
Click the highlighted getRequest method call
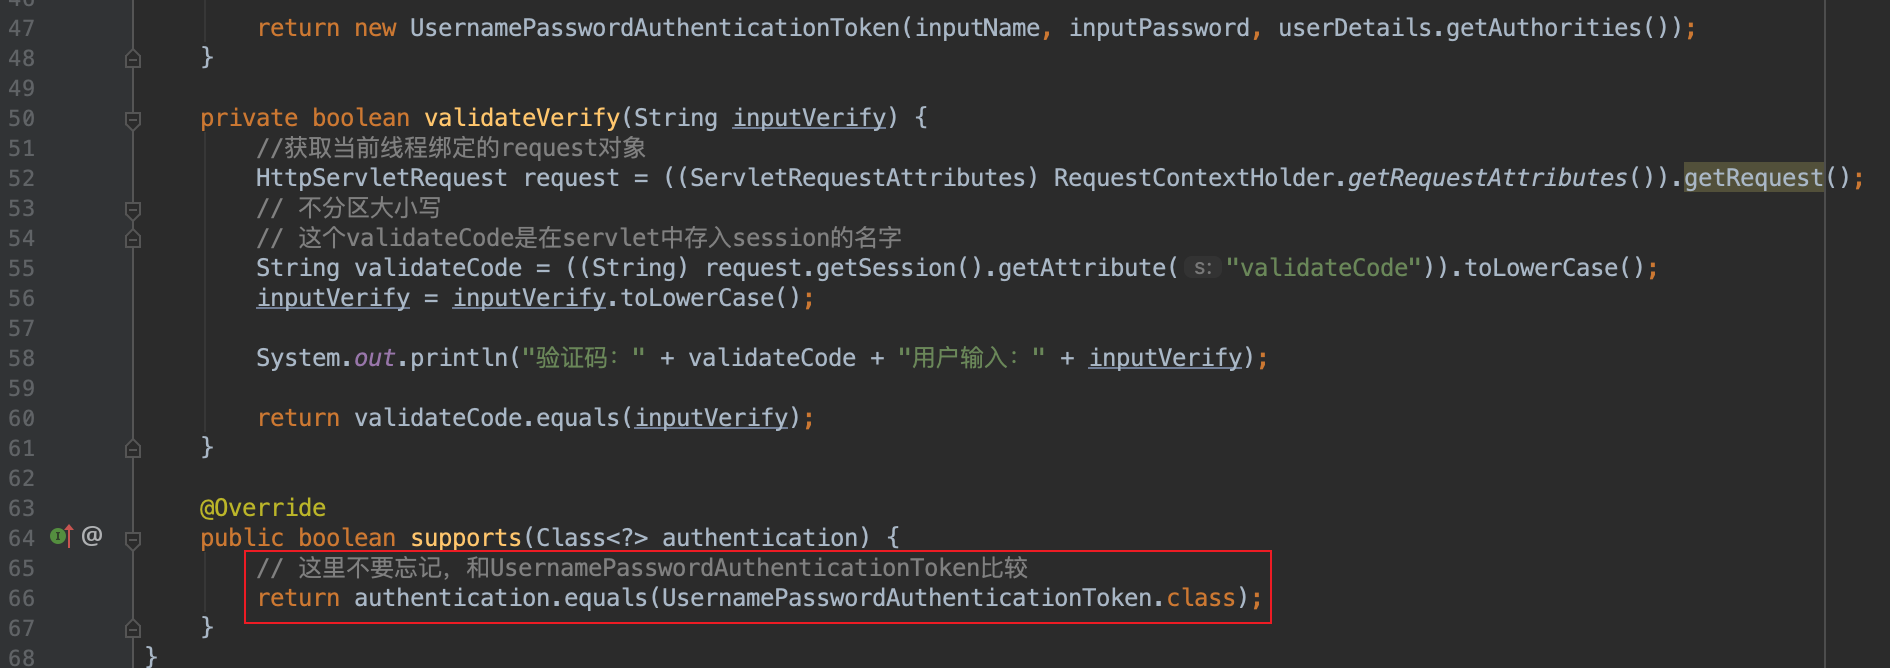[x=1753, y=178]
